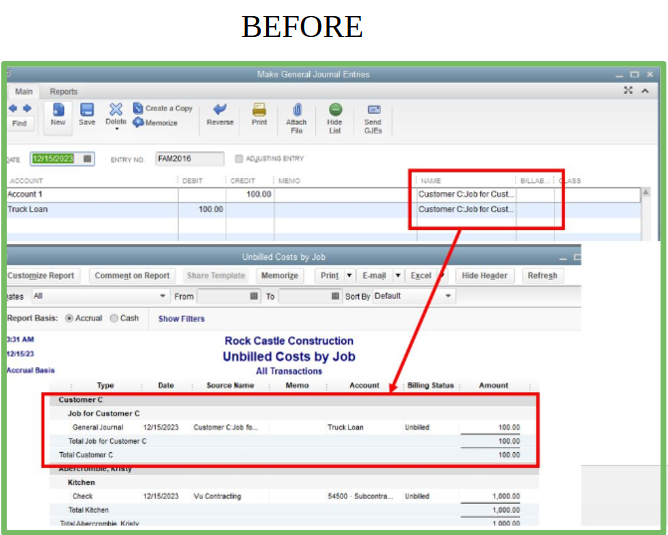Open the Dates dropdown set to All
The height and width of the screenshot is (535, 668).
(100, 296)
